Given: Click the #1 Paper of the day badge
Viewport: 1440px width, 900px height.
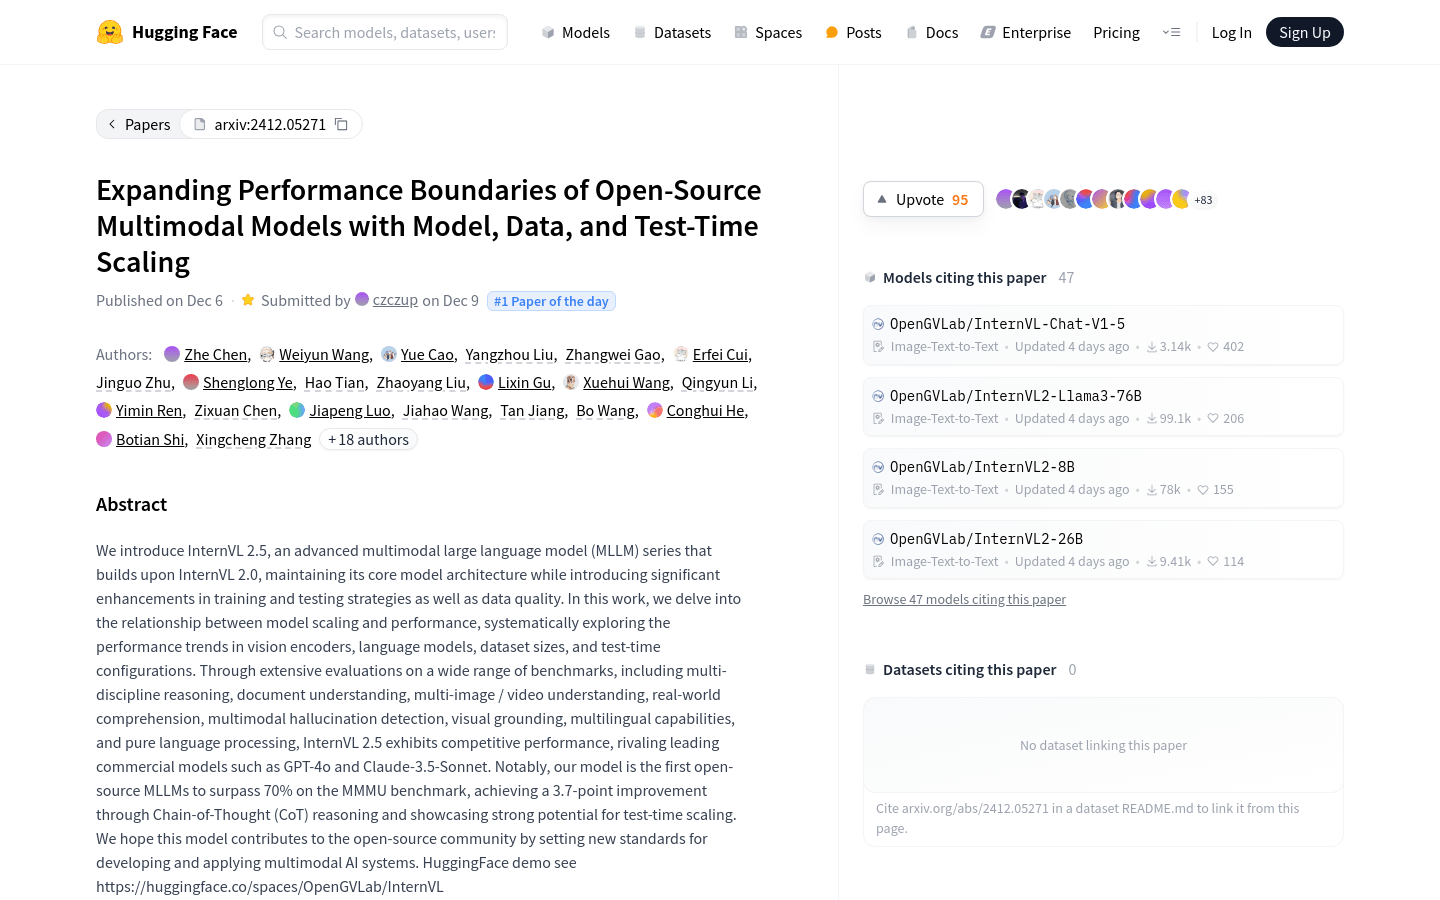Looking at the screenshot, I should point(551,301).
